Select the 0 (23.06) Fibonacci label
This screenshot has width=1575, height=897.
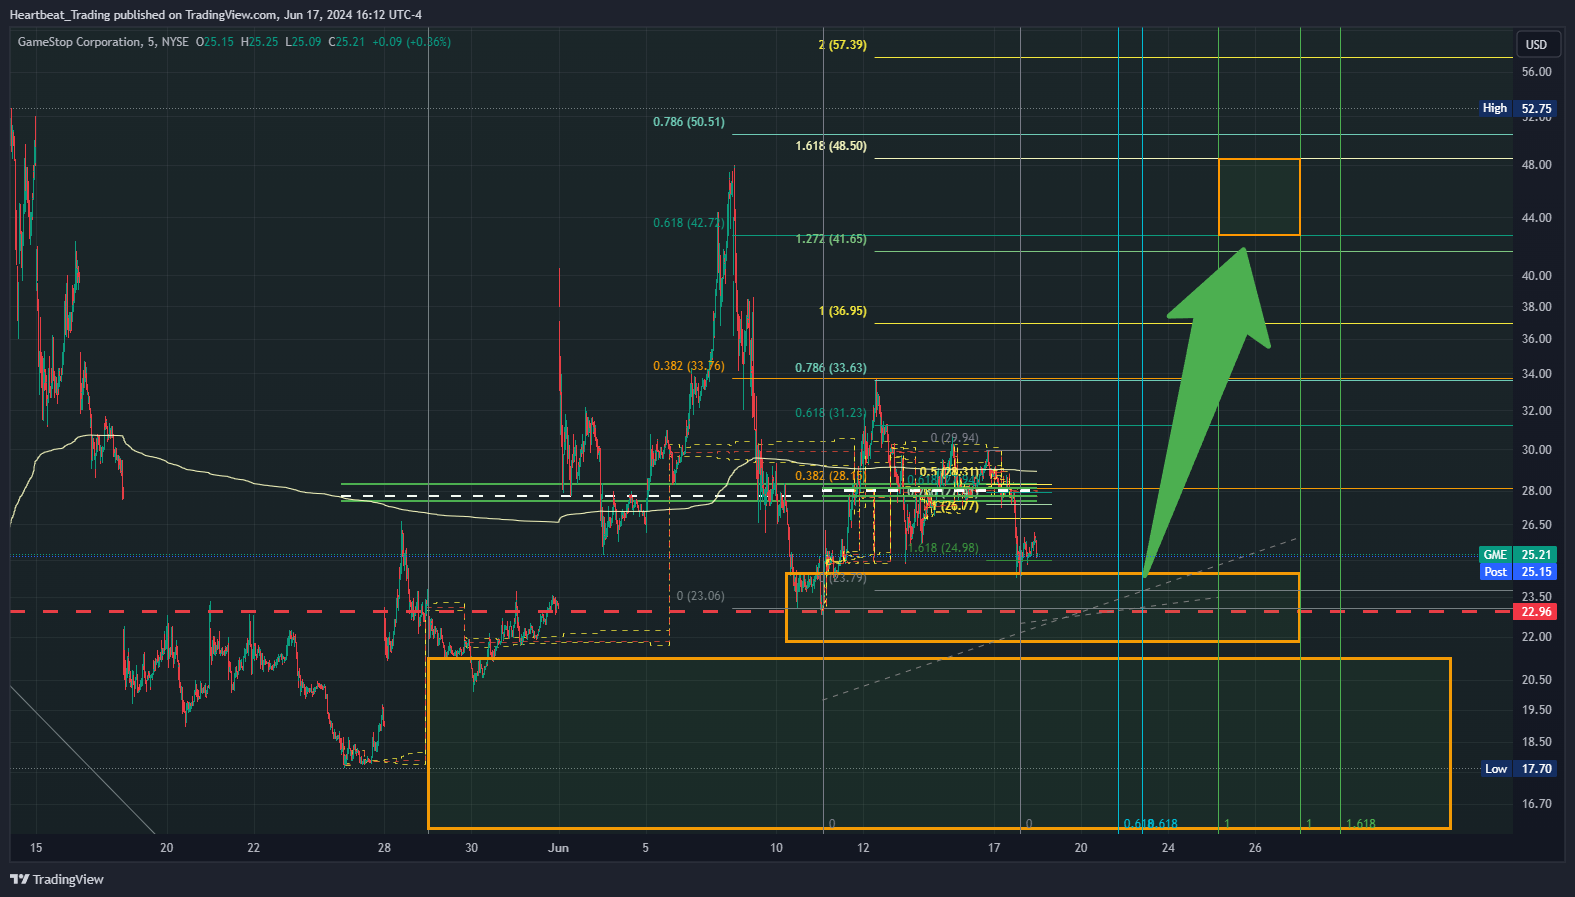tap(700, 596)
